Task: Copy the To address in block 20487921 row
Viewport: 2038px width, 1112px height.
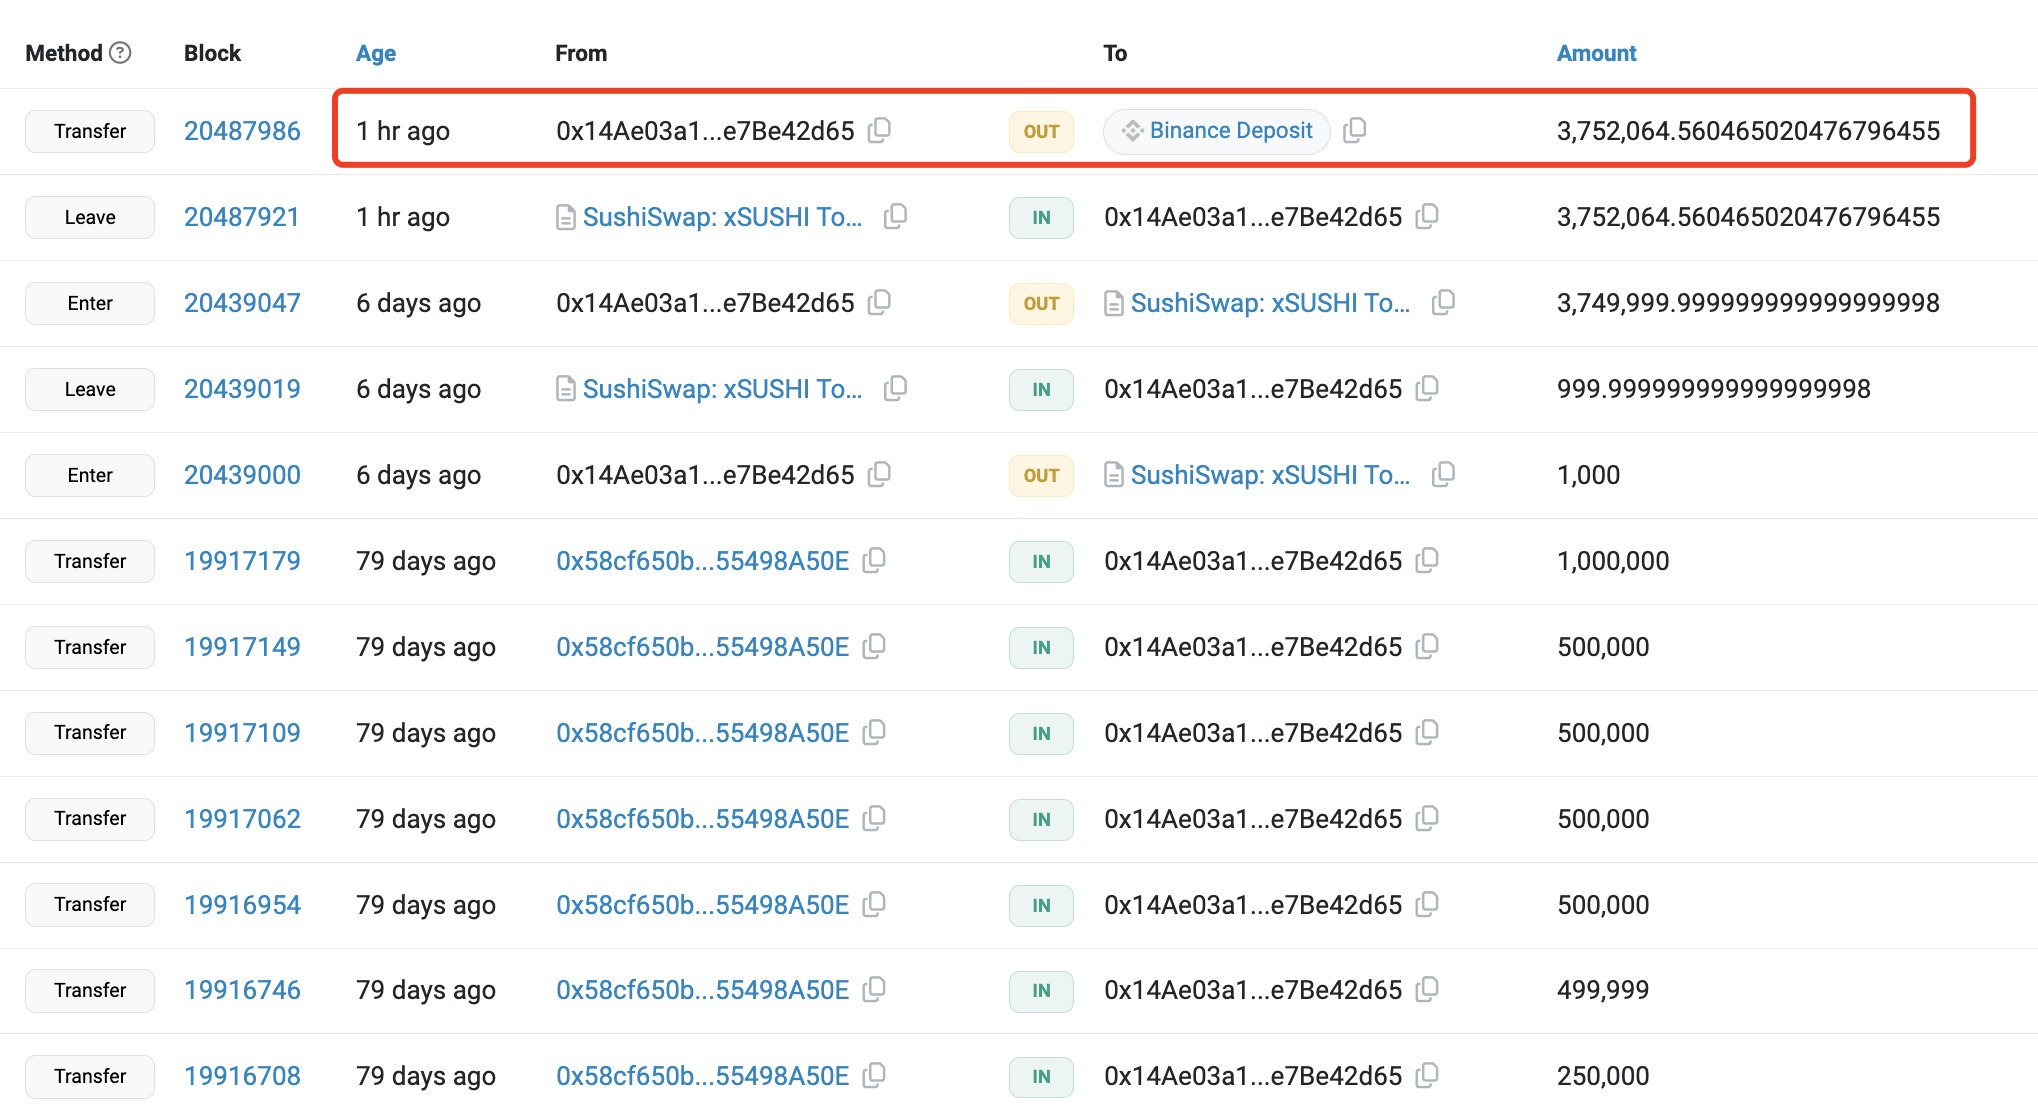Action: pyautogui.click(x=1427, y=216)
